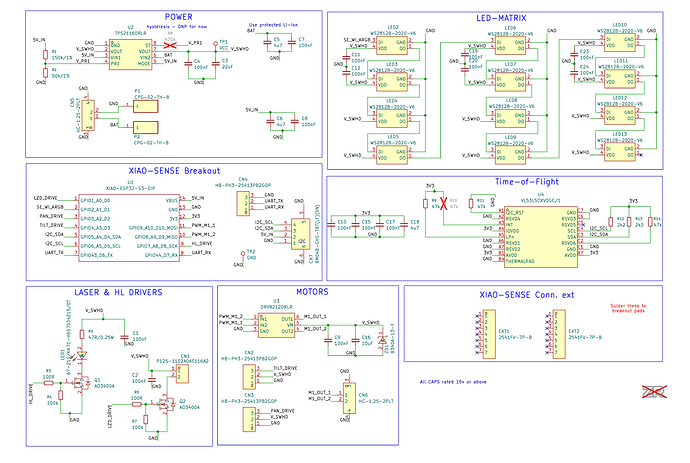690x463 pixels.
Task: Select the P1 CPG-02-TH-B connector symbol
Action: [x=146, y=106]
